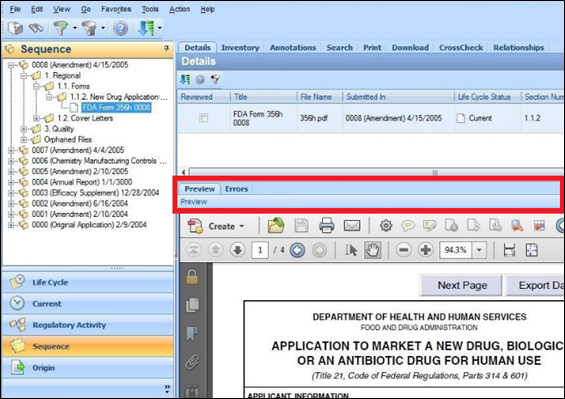Switch to the Errors tab

(x=236, y=189)
